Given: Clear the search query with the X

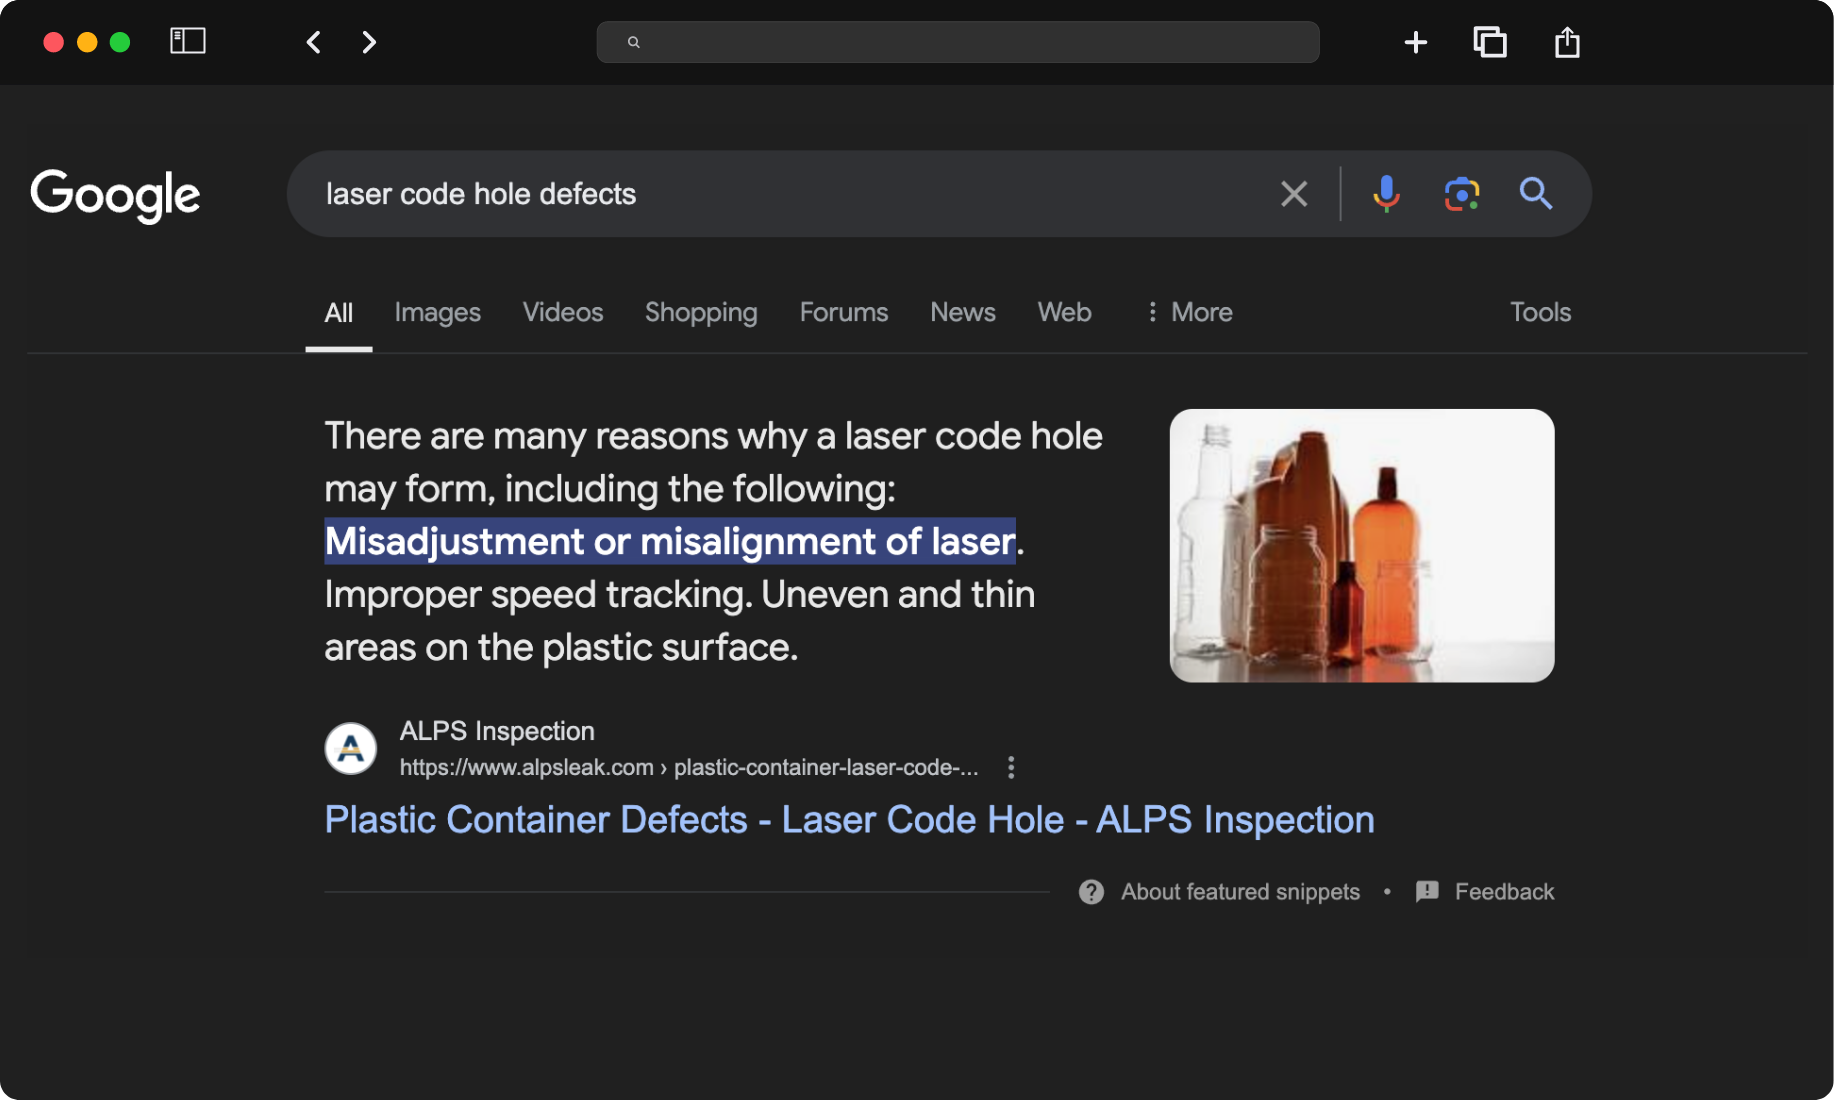Looking at the screenshot, I should pyautogui.click(x=1294, y=194).
